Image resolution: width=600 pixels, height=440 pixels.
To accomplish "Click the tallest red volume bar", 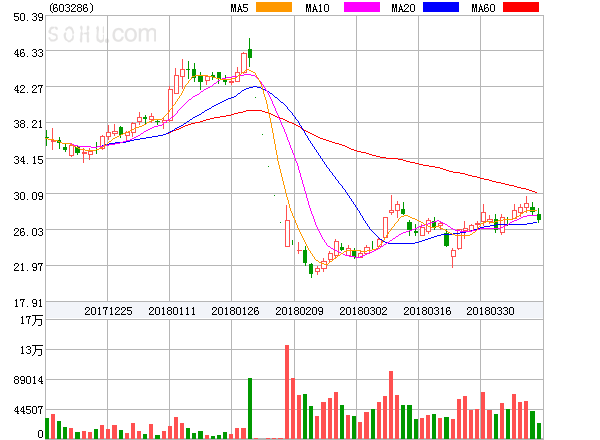I will (x=287, y=392).
